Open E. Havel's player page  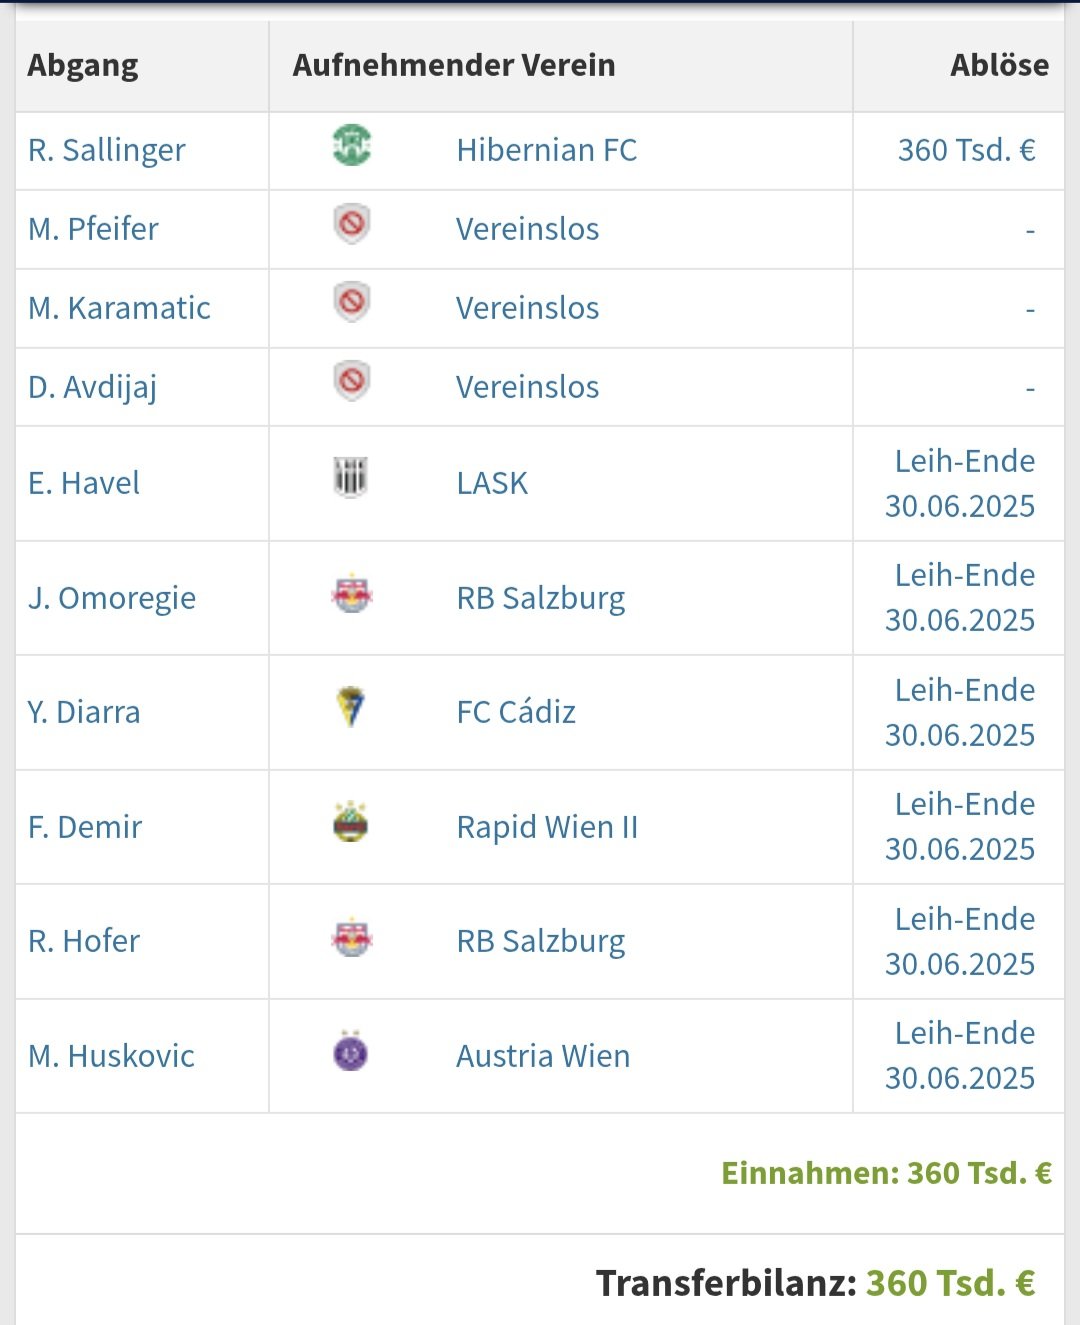84,483
